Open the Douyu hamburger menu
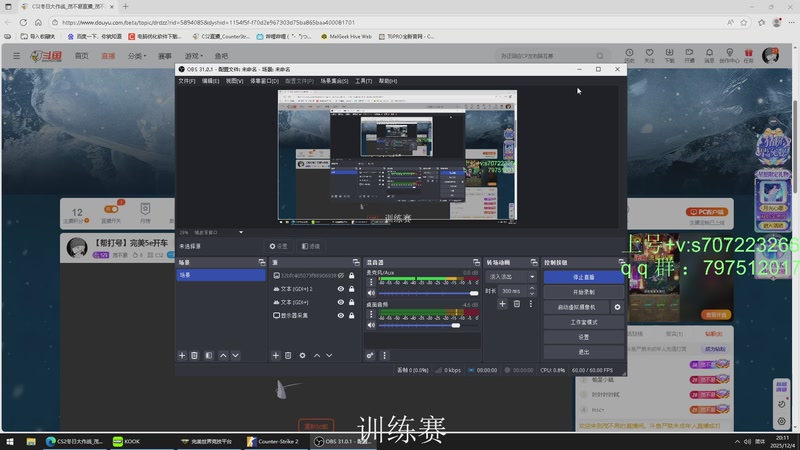 [17, 56]
